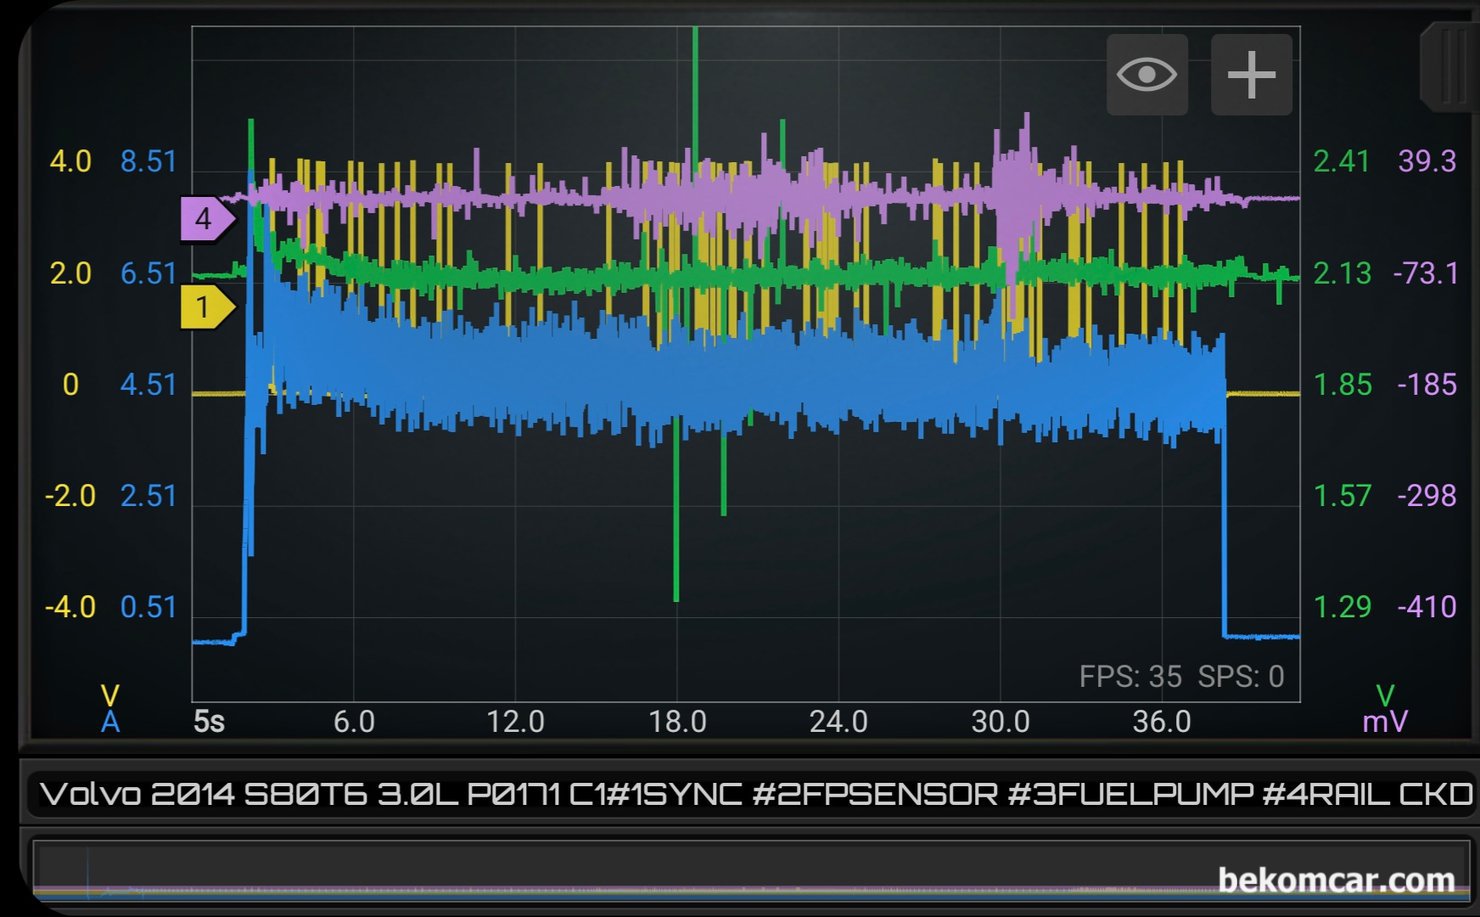This screenshot has width=1480, height=917.
Task: Click the yellow -2.0 scale value
Action: (70, 496)
